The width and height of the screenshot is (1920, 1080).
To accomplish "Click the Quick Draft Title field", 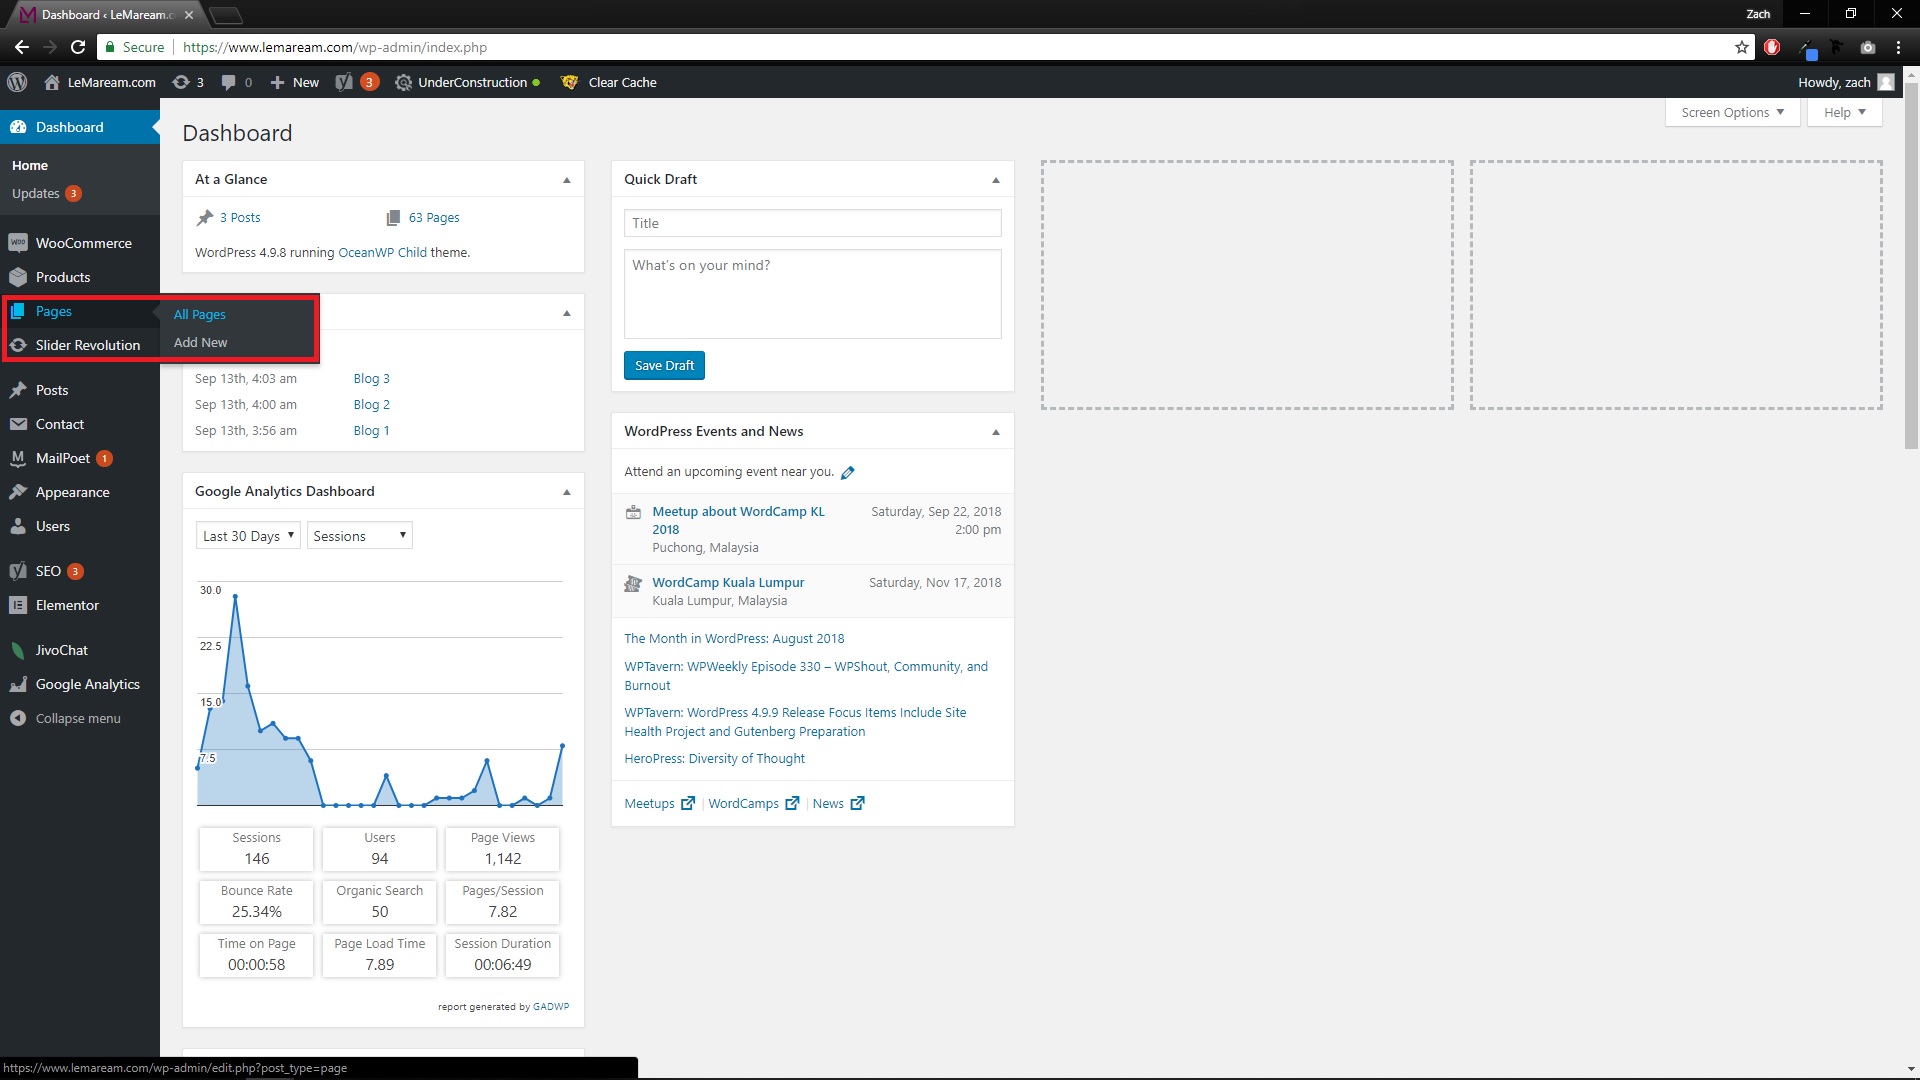I will click(812, 223).
